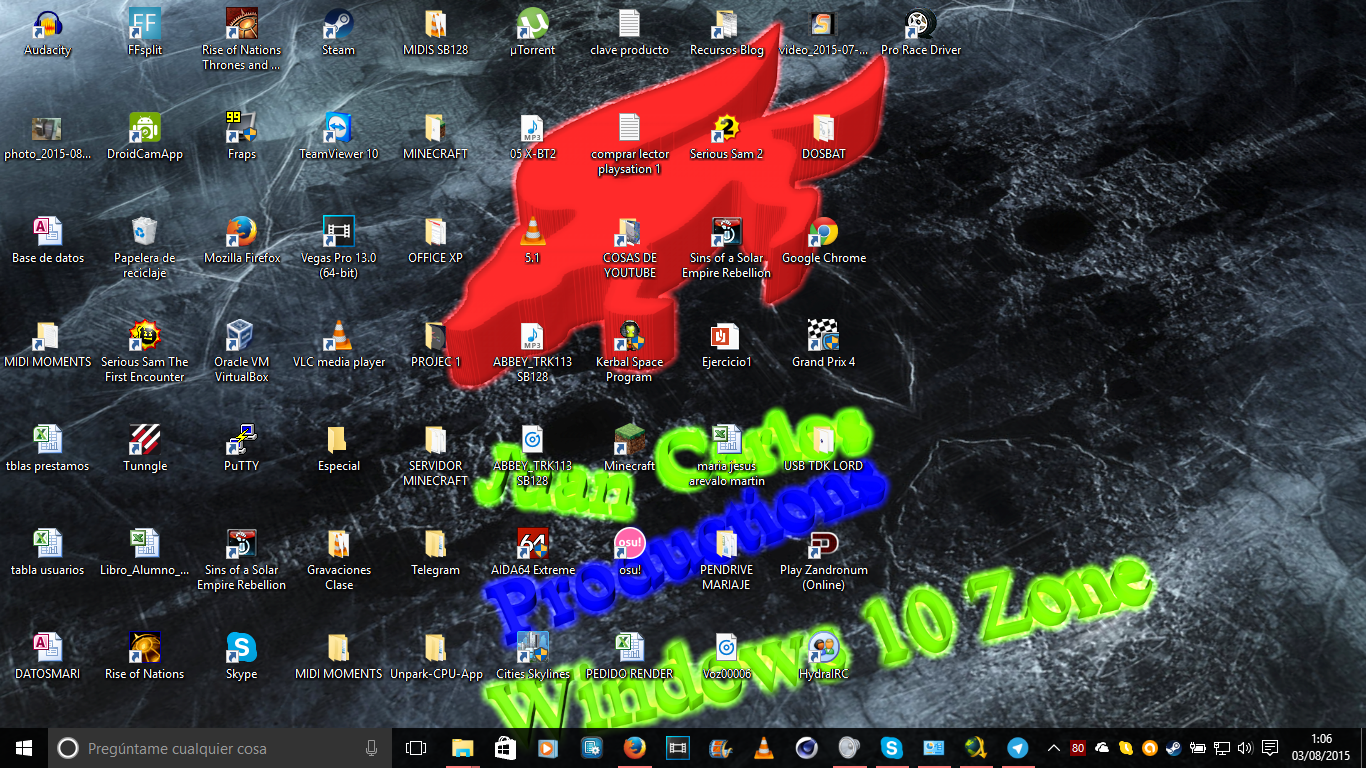This screenshot has width=1366, height=768.
Task: Select the Tunngle desktop shortcut
Action: (x=145, y=448)
